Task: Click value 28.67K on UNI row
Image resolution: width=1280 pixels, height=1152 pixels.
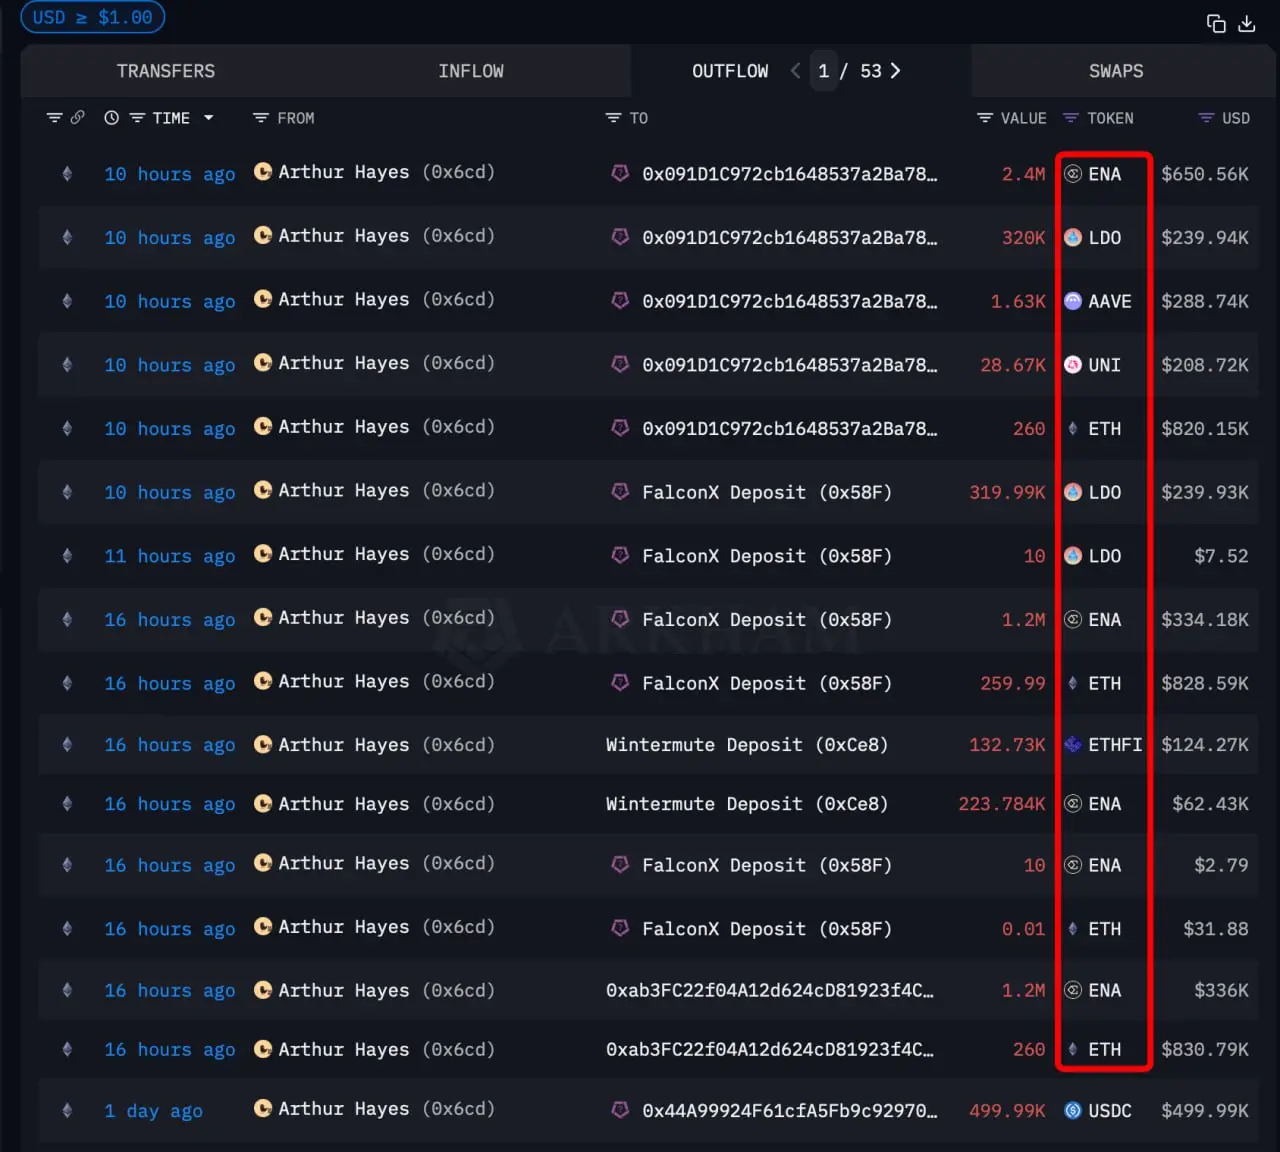Action: (x=1013, y=365)
